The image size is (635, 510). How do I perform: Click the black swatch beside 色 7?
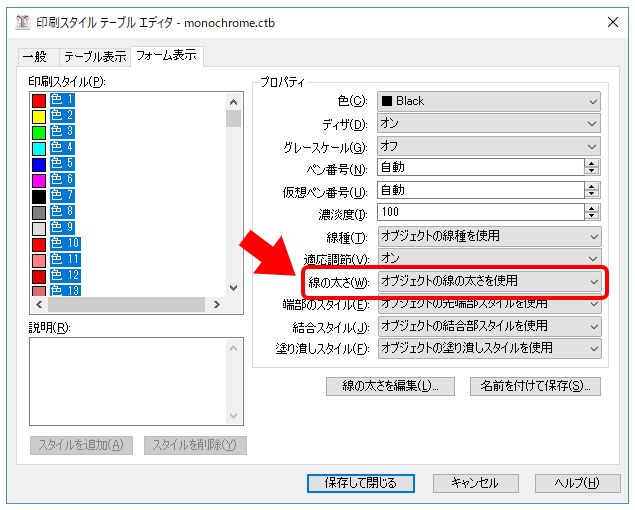(39, 196)
